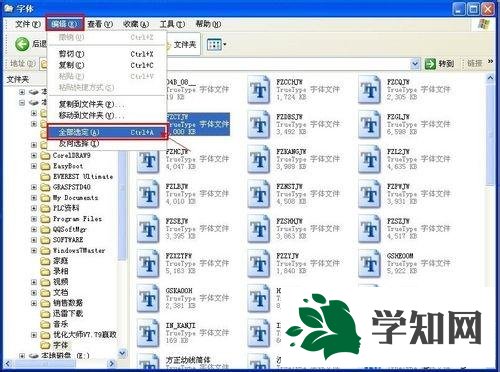Select the FZHCJW font file icon

148,160
